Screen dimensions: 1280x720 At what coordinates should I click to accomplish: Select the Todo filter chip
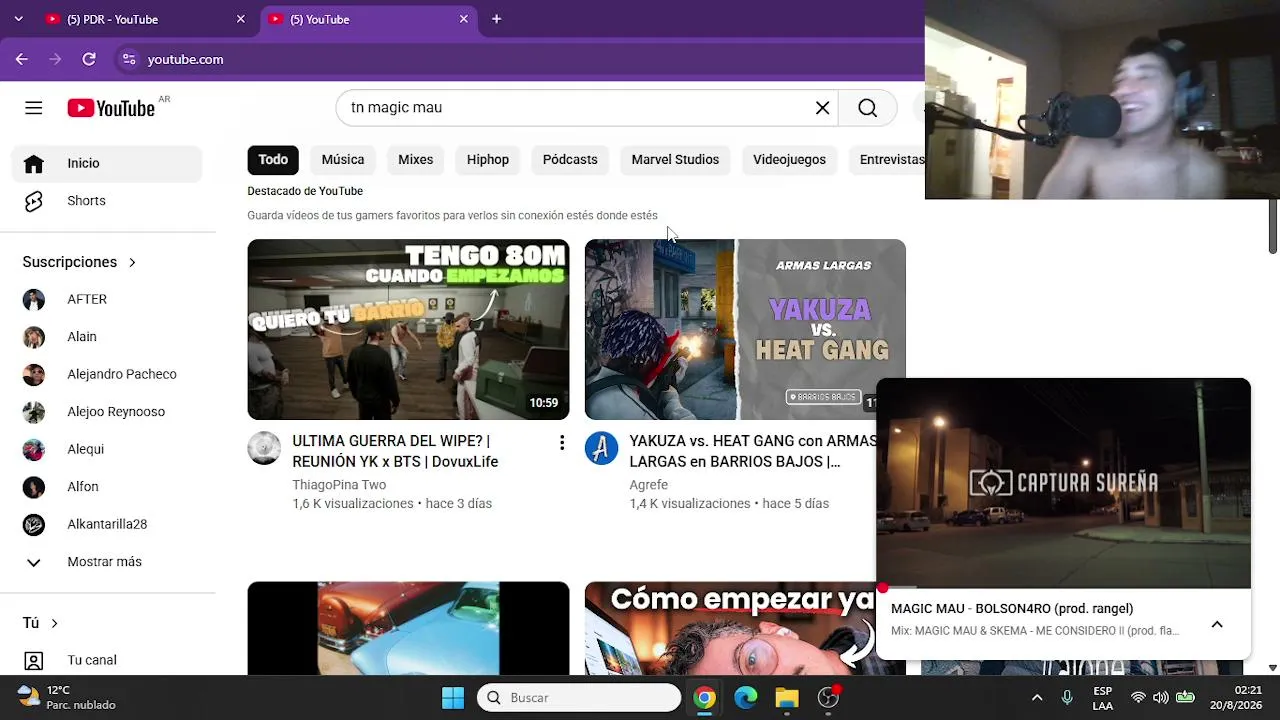tap(273, 160)
